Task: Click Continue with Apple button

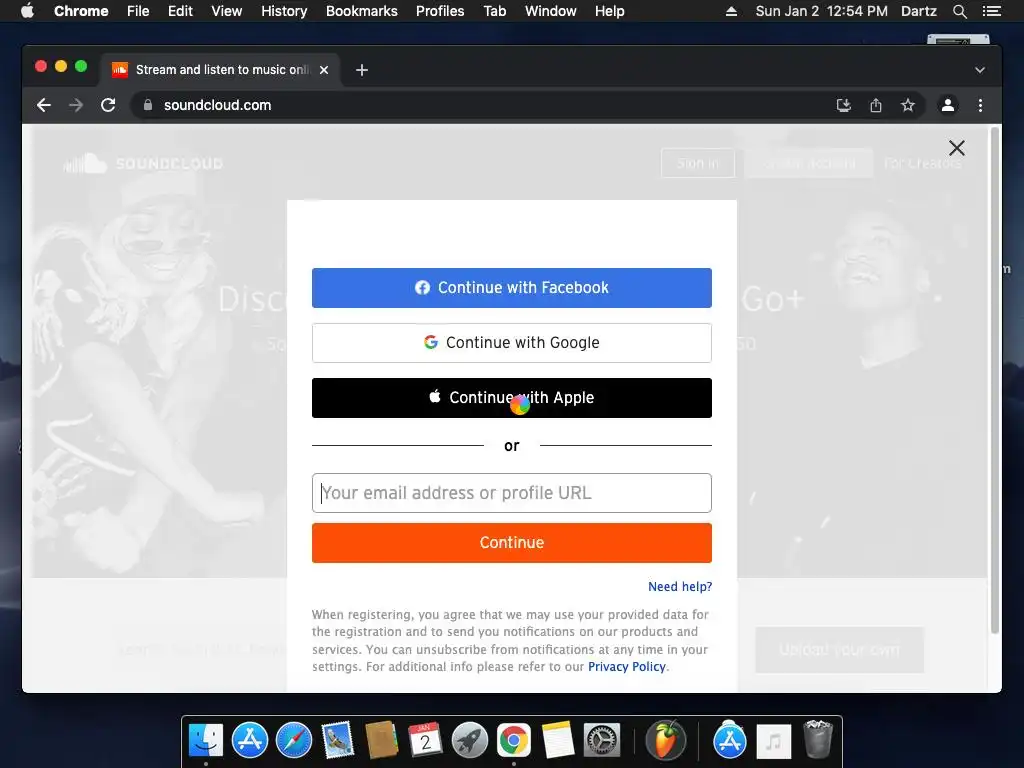Action: (511, 398)
